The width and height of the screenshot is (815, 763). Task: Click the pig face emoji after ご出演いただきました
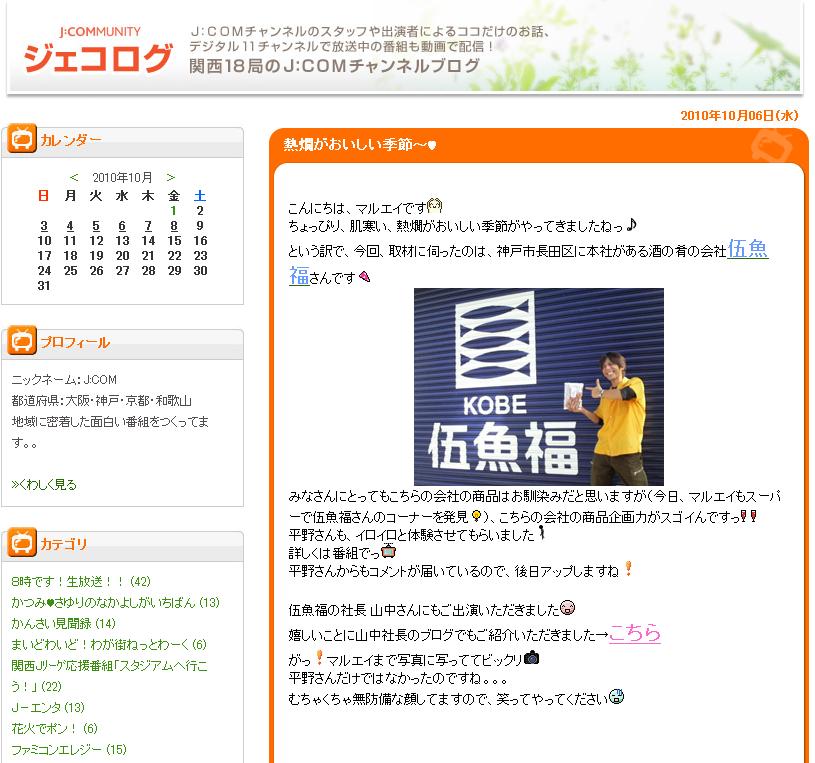[567, 607]
